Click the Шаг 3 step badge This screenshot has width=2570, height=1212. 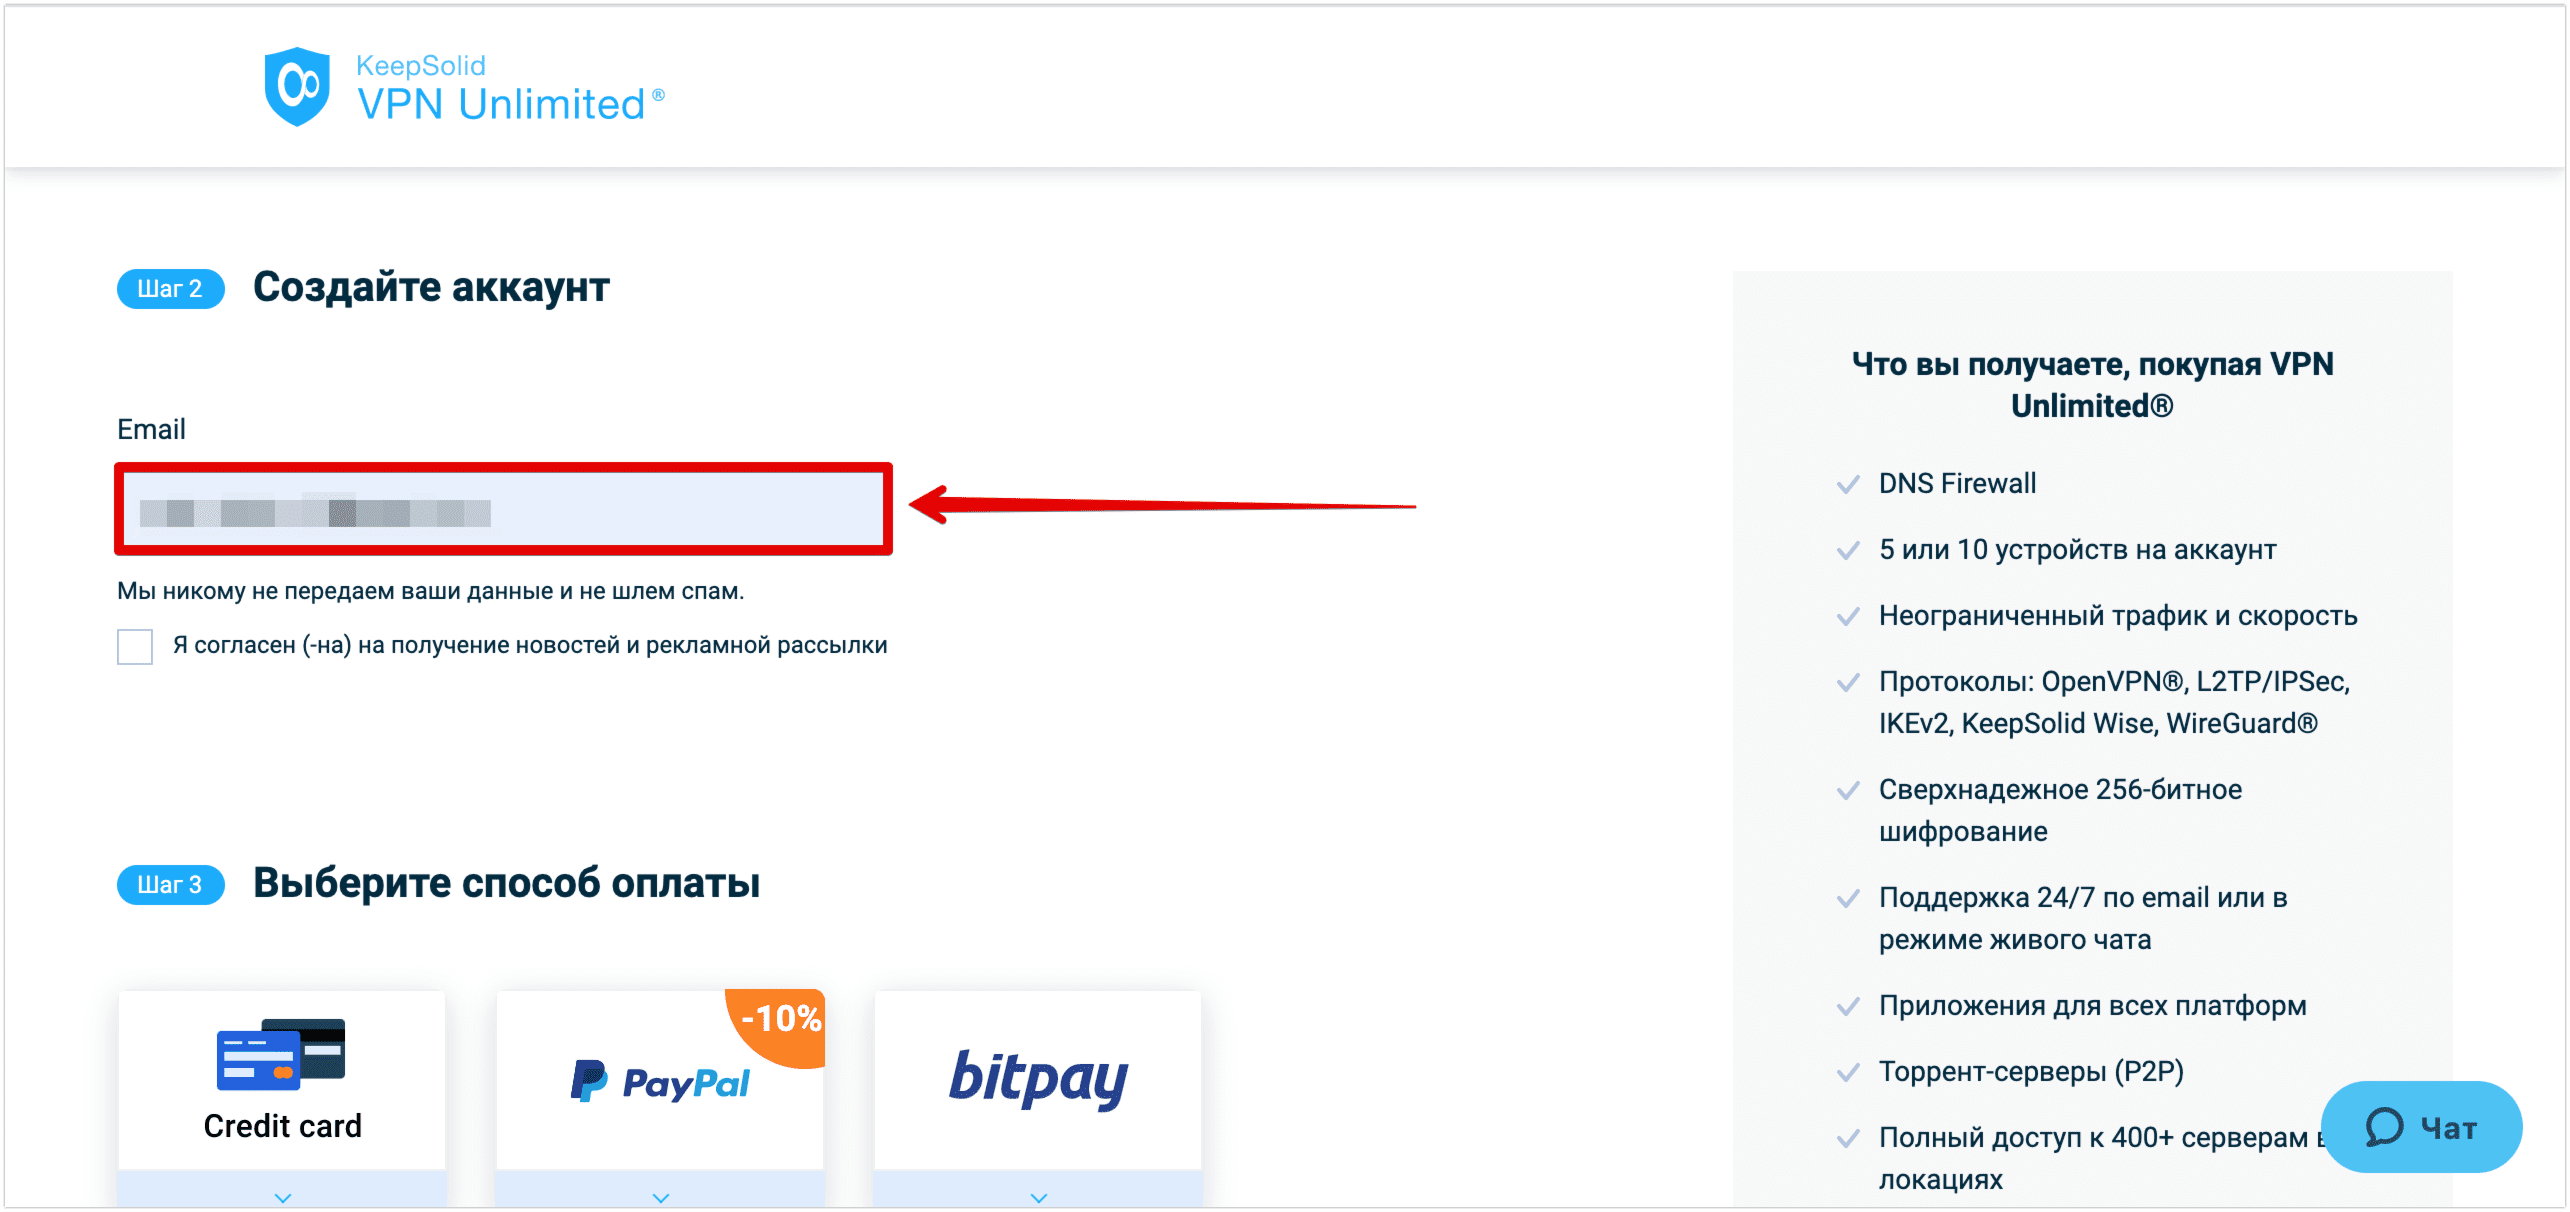tap(170, 885)
